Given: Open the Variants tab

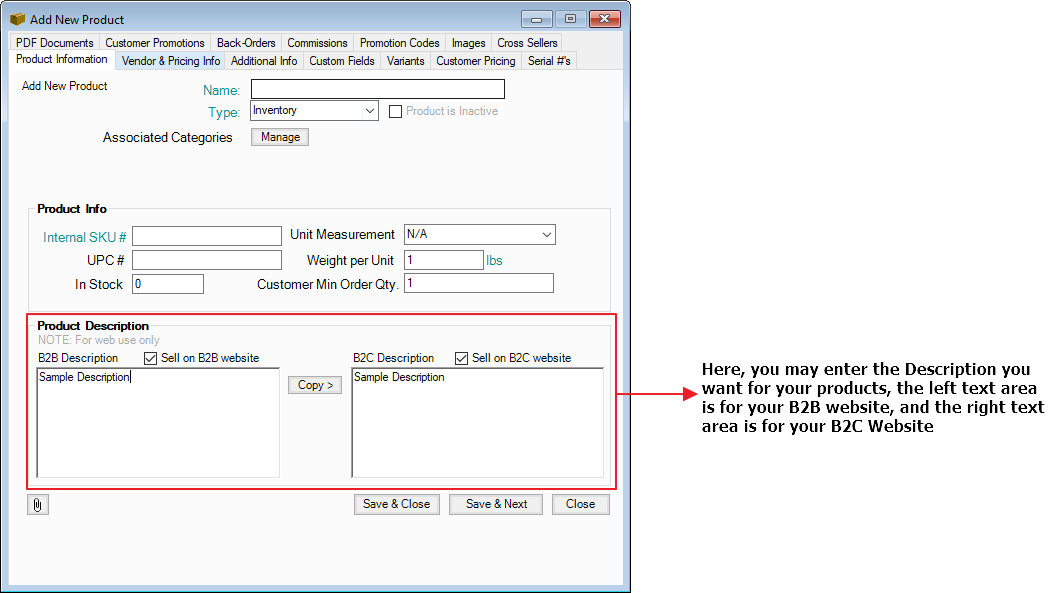Looking at the screenshot, I should coord(406,61).
